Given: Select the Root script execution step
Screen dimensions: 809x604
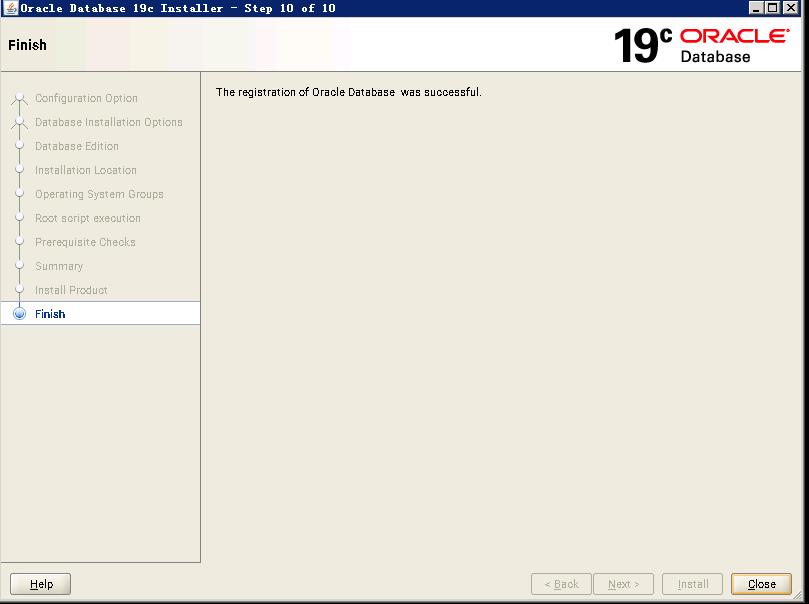Looking at the screenshot, I should pos(88,218).
